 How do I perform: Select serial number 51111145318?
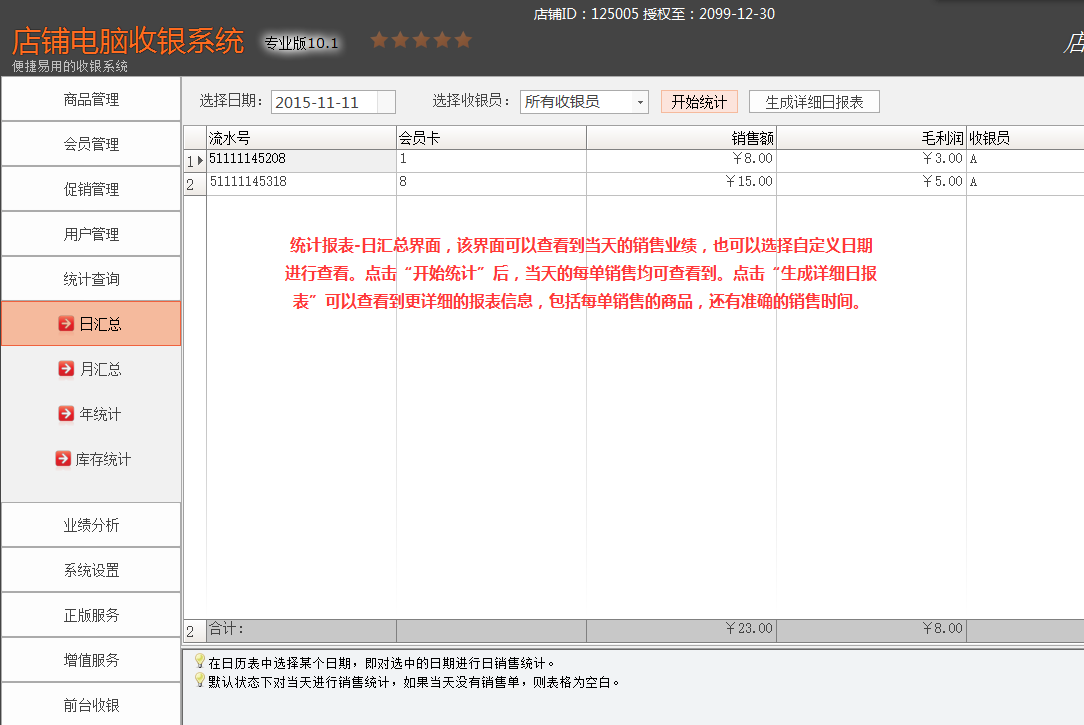point(247,182)
